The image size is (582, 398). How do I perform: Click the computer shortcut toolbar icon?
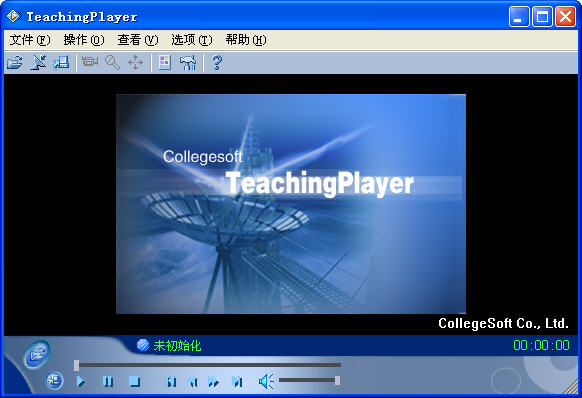[x=61, y=62]
